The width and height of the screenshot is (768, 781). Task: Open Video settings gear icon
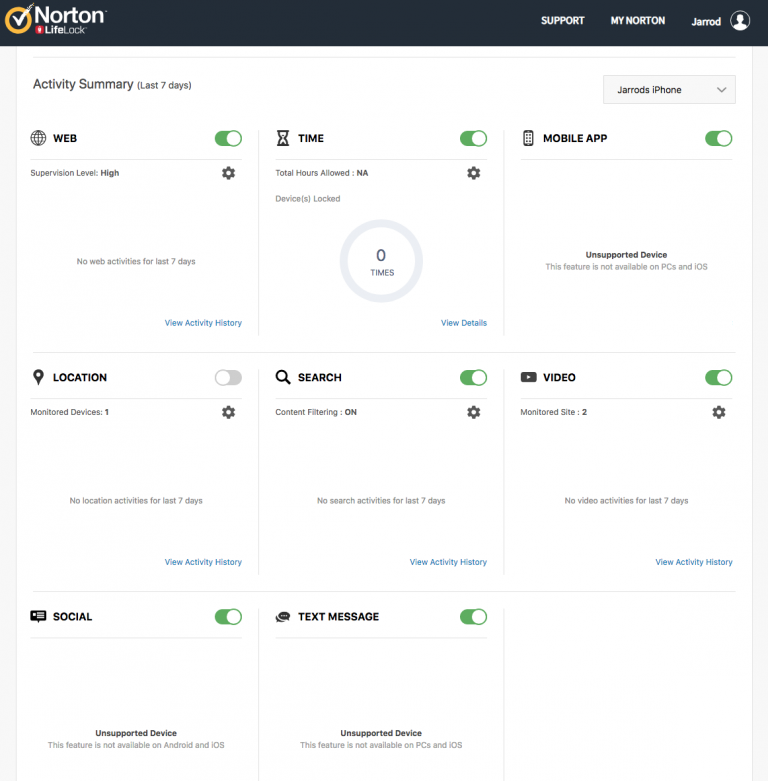[718, 412]
